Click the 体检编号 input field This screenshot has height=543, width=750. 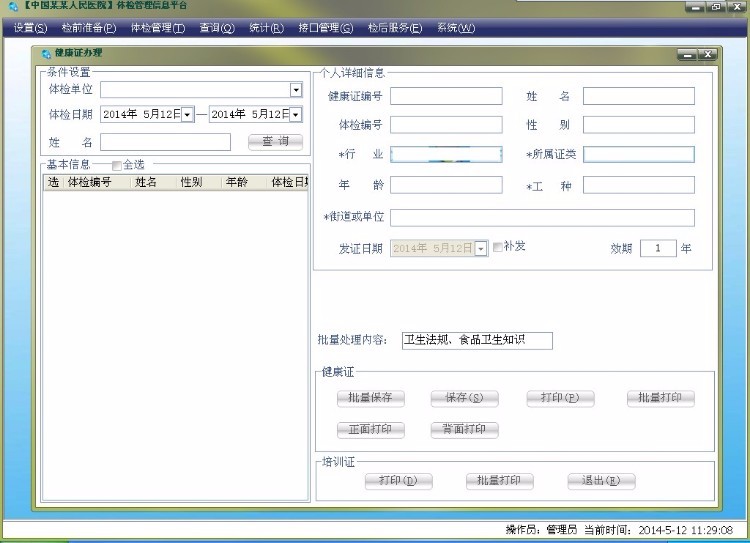tap(446, 125)
